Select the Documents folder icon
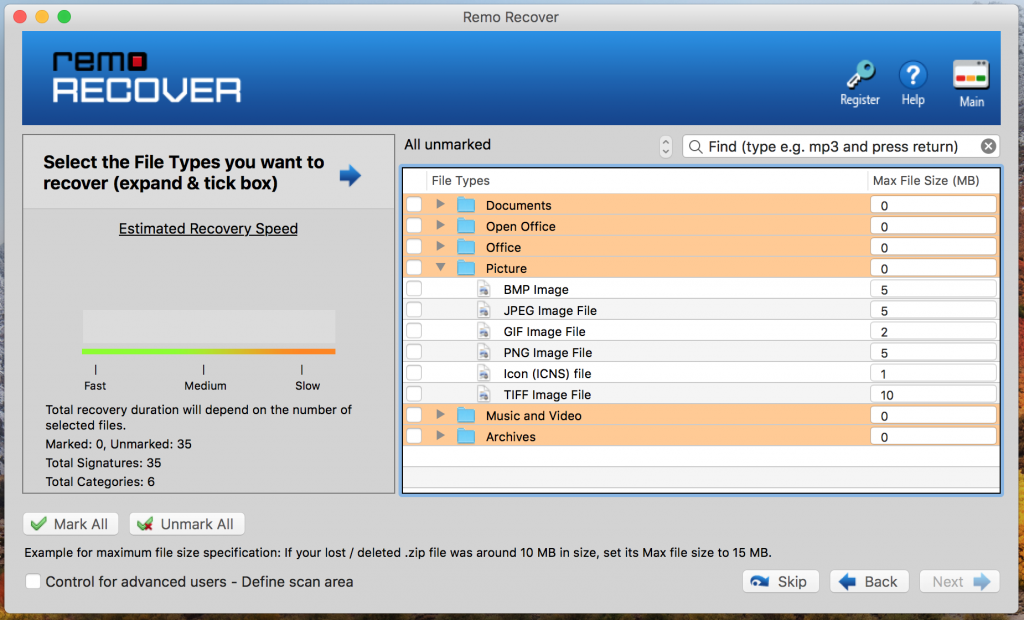Image resolution: width=1024 pixels, height=620 pixels. [x=466, y=205]
